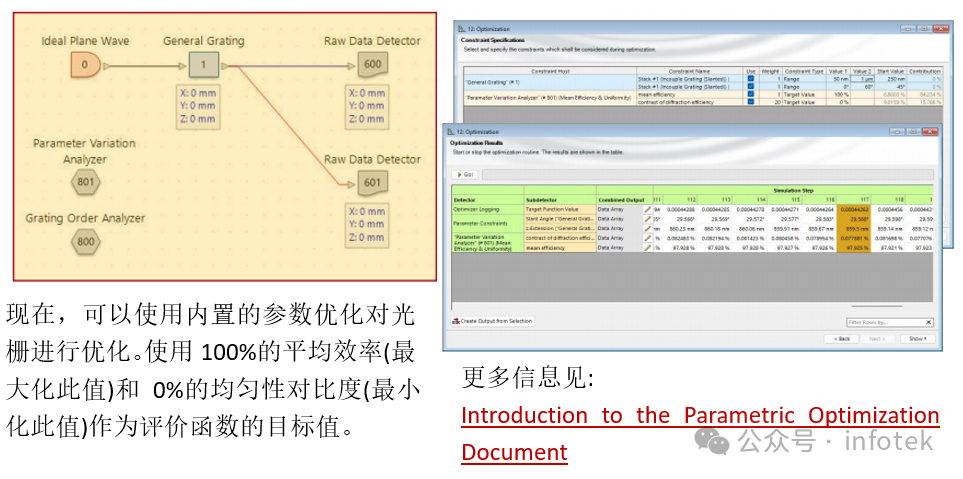Select the Parameter Constraints detector row

(487, 224)
